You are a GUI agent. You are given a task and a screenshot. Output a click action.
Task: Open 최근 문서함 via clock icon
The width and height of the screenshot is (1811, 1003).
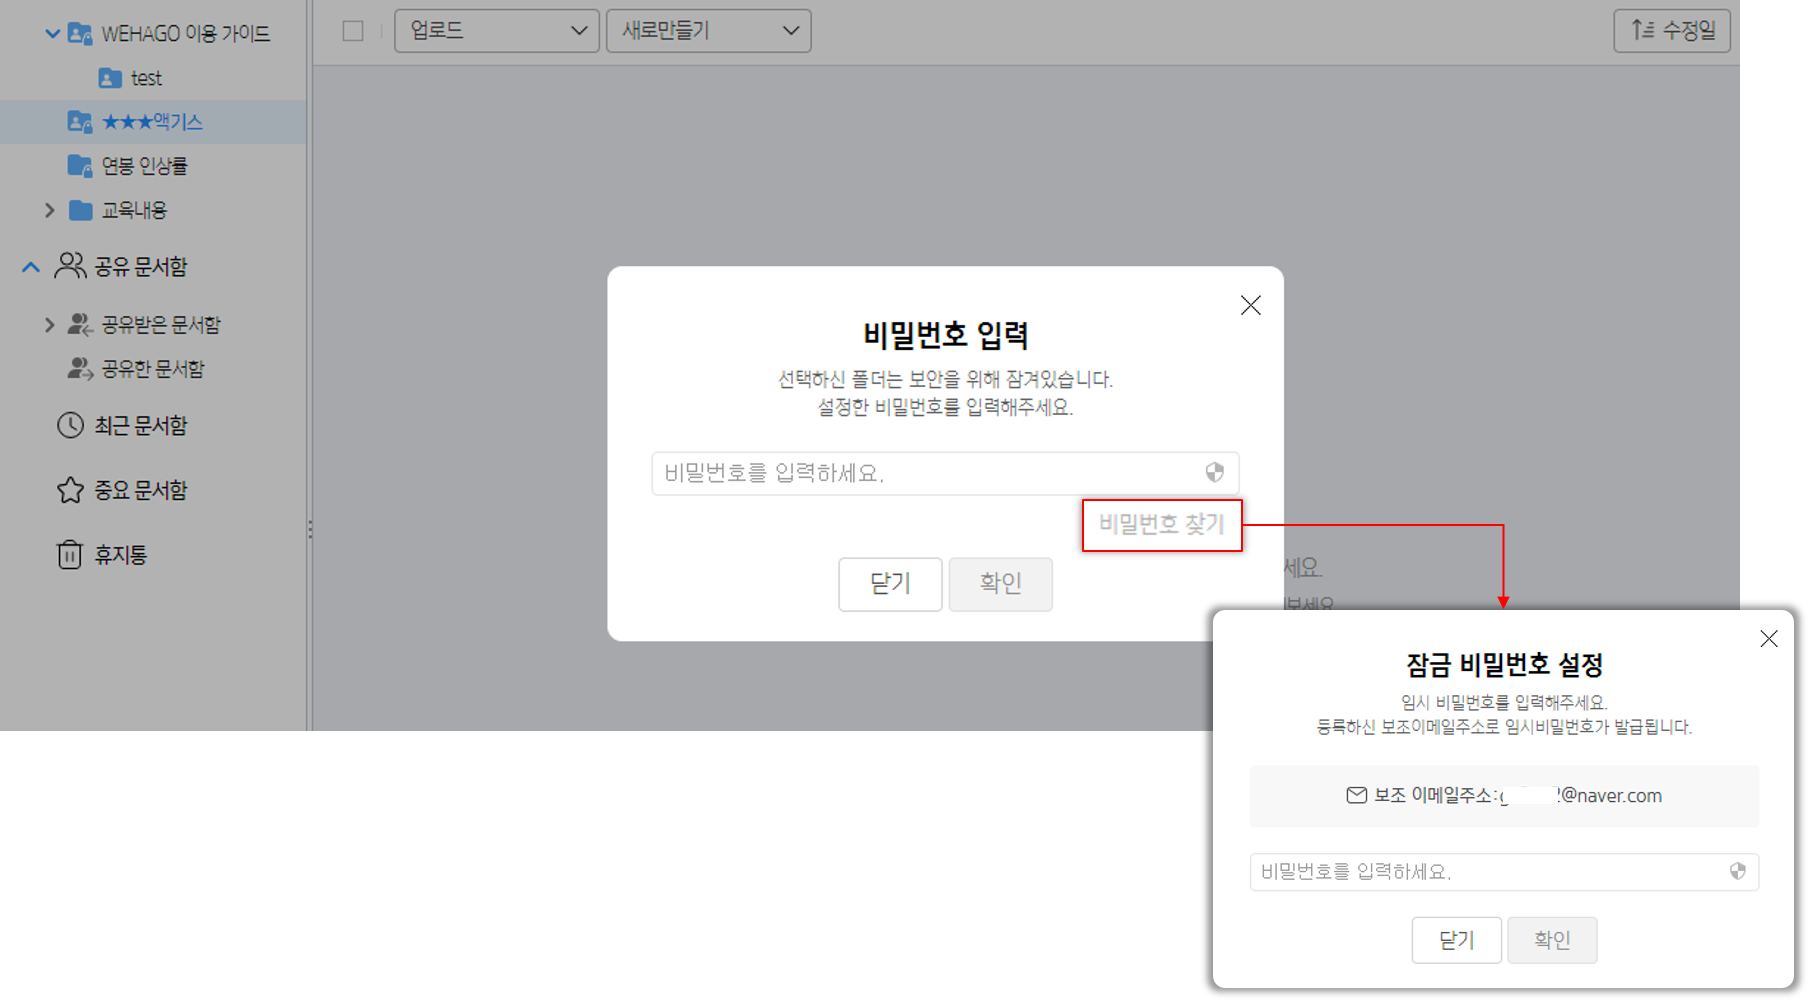70,426
